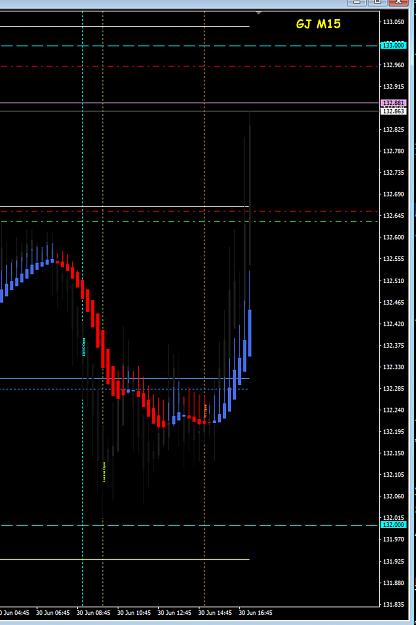Click the 132.915 price scale value
The image size is (416, 625).
click(x=393, y=86)
